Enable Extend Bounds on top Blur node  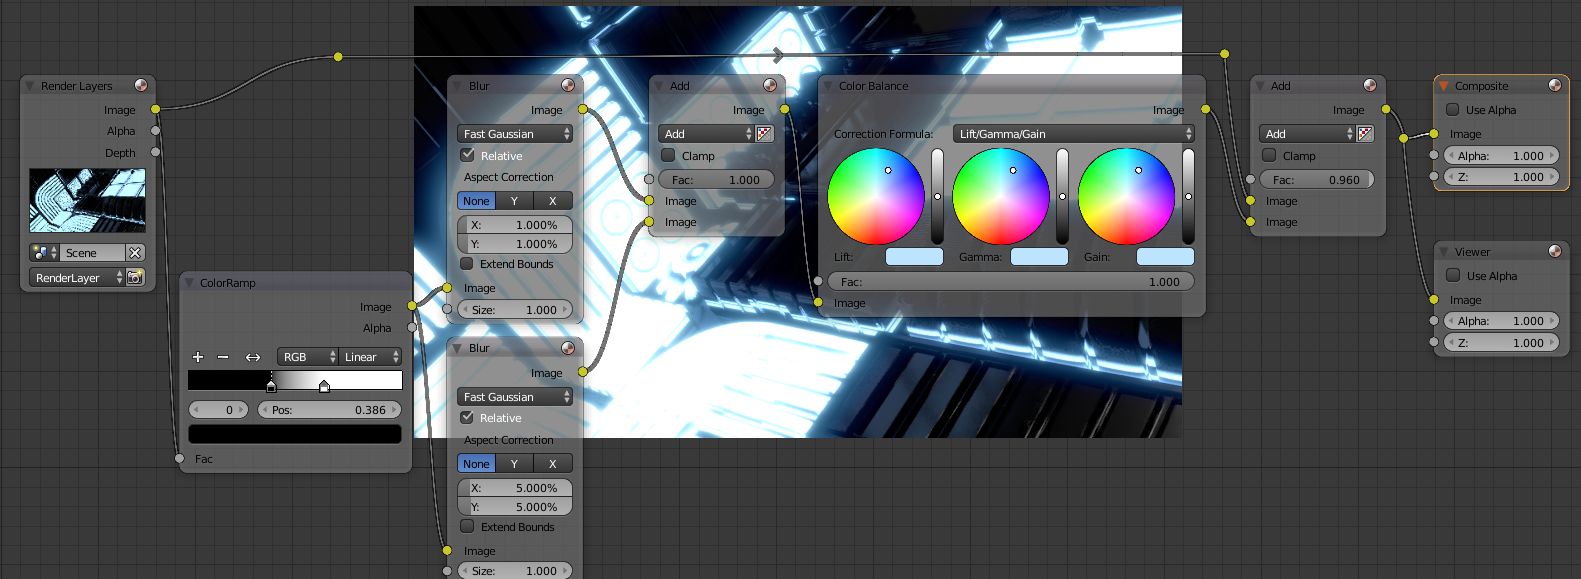pyautogui.click(x=467, y=263)
